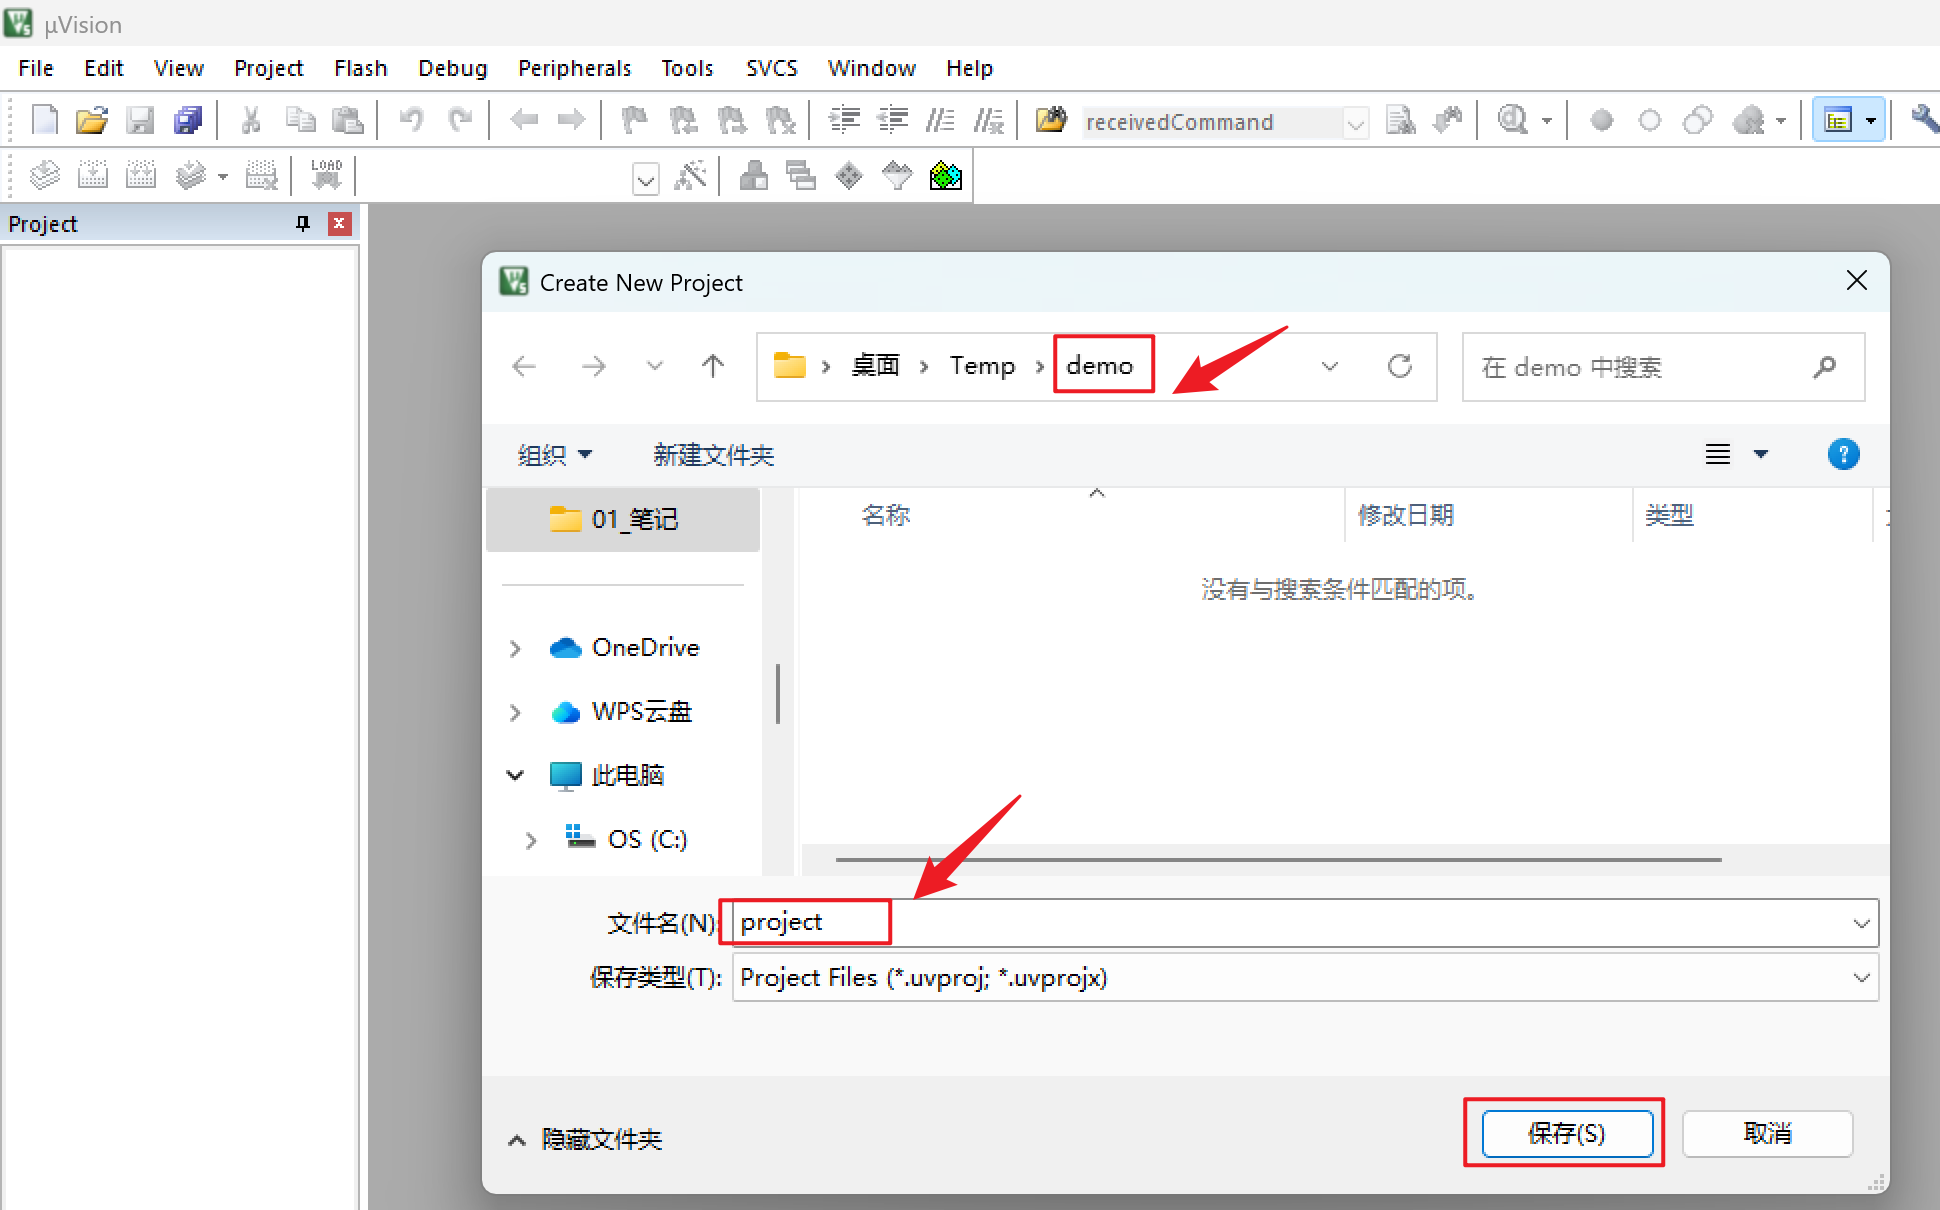
Task: Collapse the 此电脑 tree node
Action: pyautogui.click(x=515, y=775)
